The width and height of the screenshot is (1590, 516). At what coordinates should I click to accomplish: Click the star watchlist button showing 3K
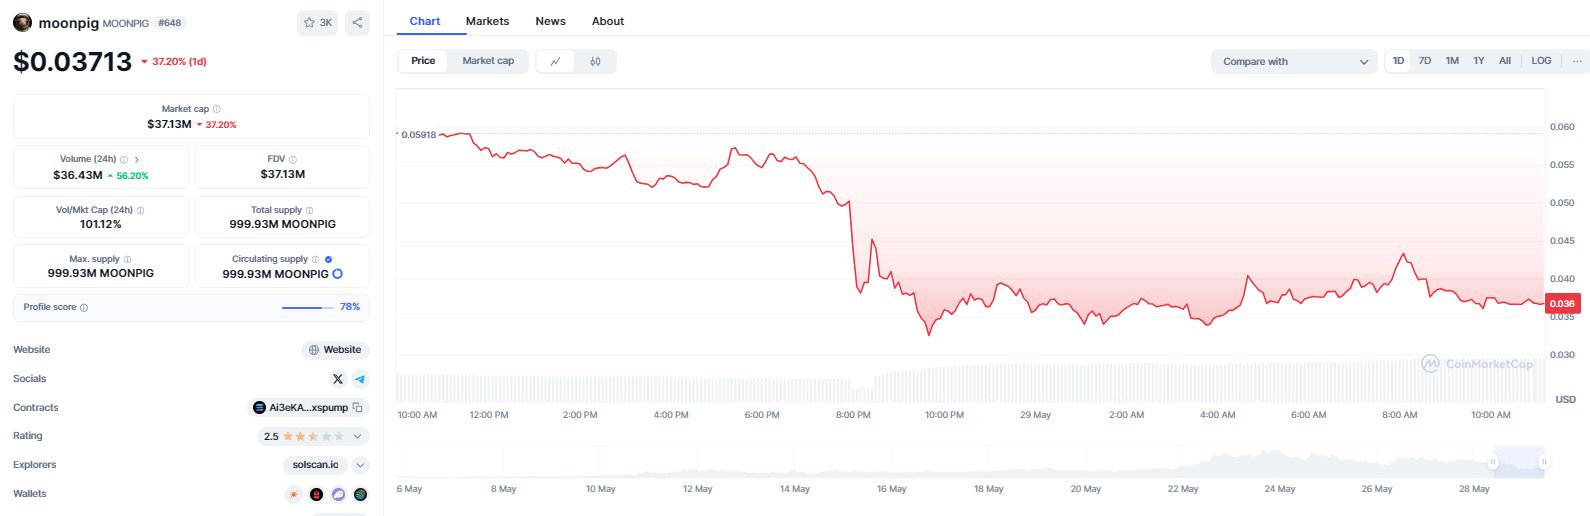pos(317,23)
